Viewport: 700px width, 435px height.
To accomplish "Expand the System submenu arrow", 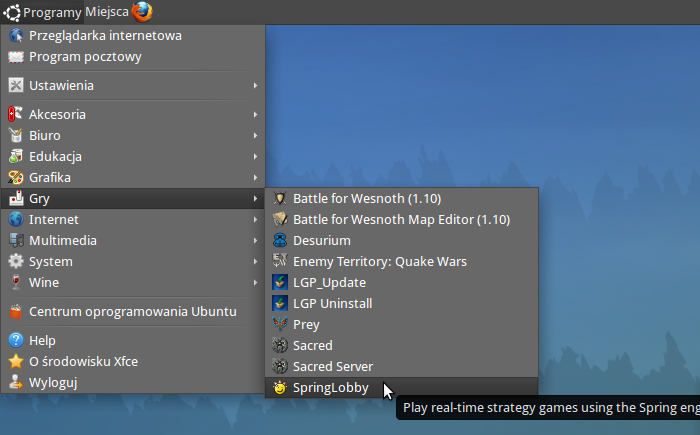I will [x=255, y=261].
